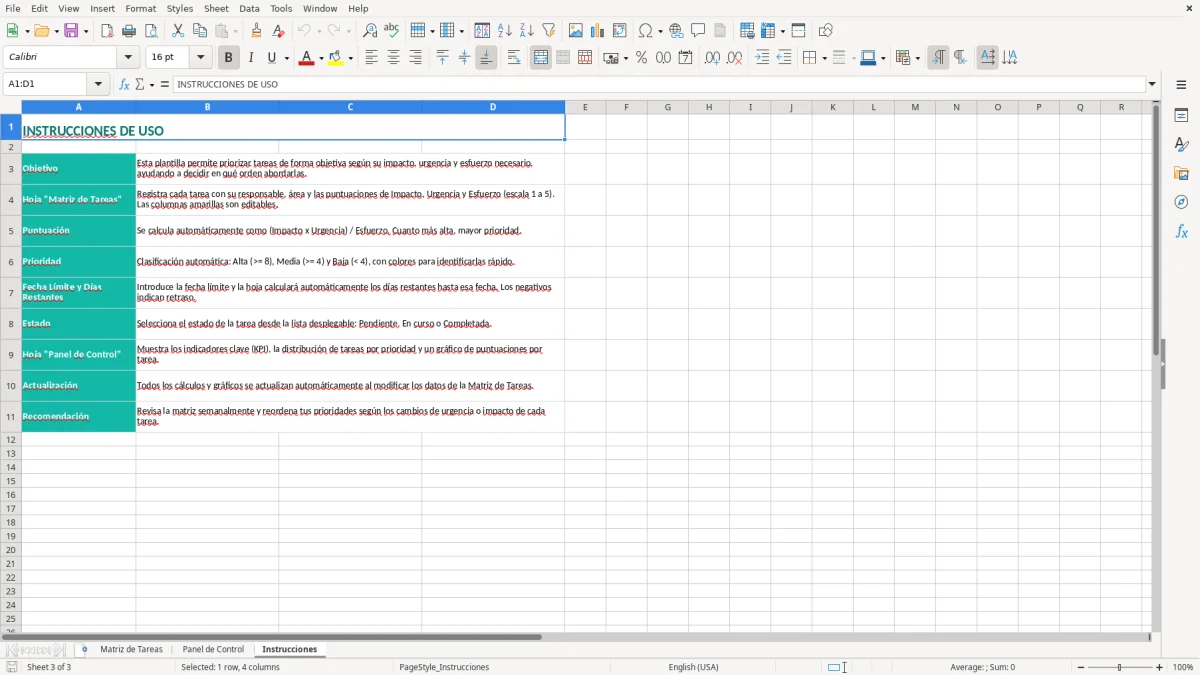The width and height of the screenshot is (1200, 675).
Task: Apply the yellow background color
Action: tap(336, 58)
